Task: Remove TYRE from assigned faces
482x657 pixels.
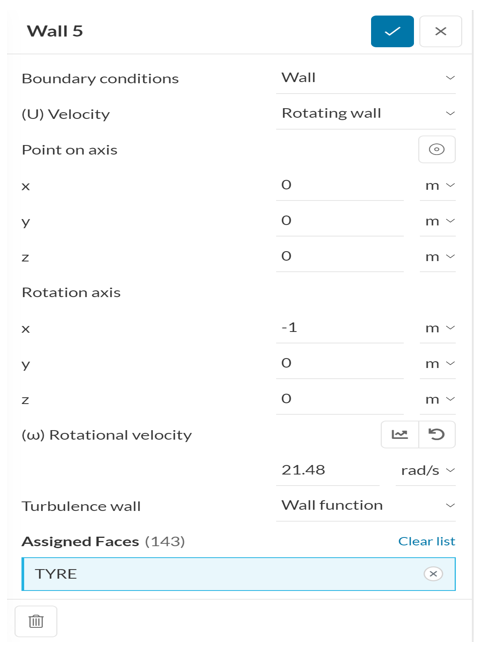Action: click(x=433, y=574)
